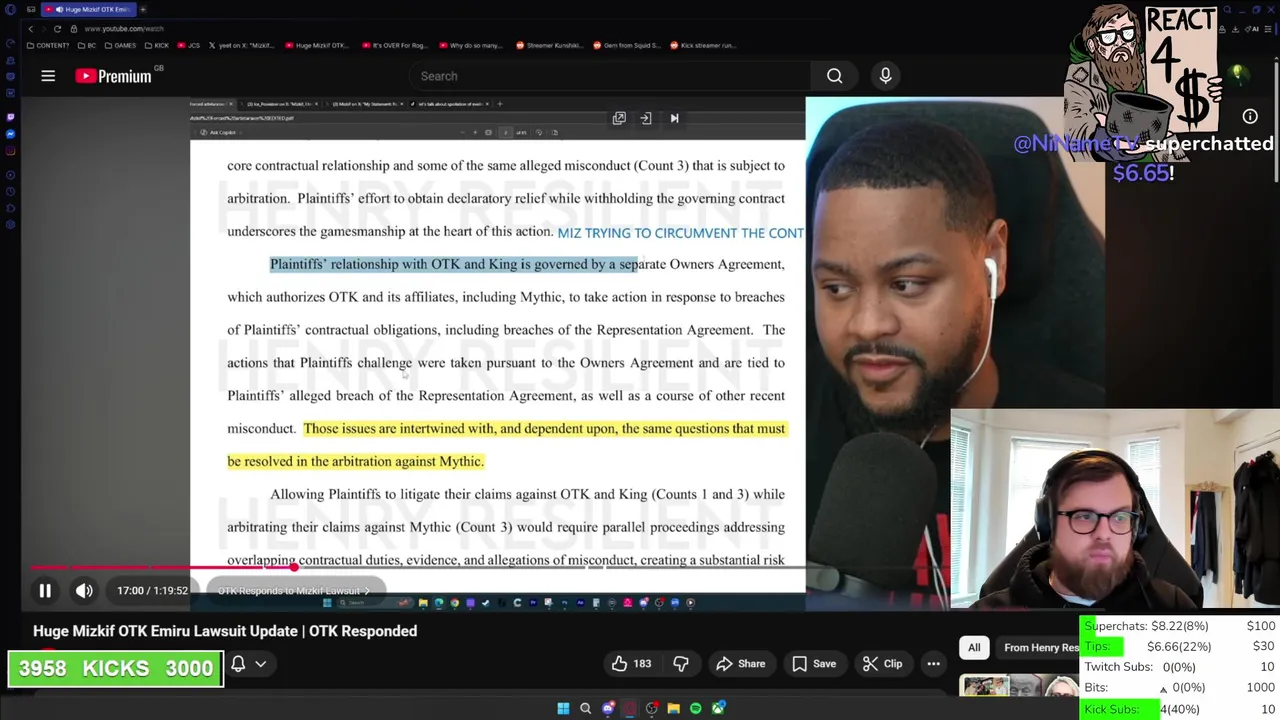Expand the notification options chevron
Image resolution: width=1280 pixels, height=720 pixels.
pos(261,664)
